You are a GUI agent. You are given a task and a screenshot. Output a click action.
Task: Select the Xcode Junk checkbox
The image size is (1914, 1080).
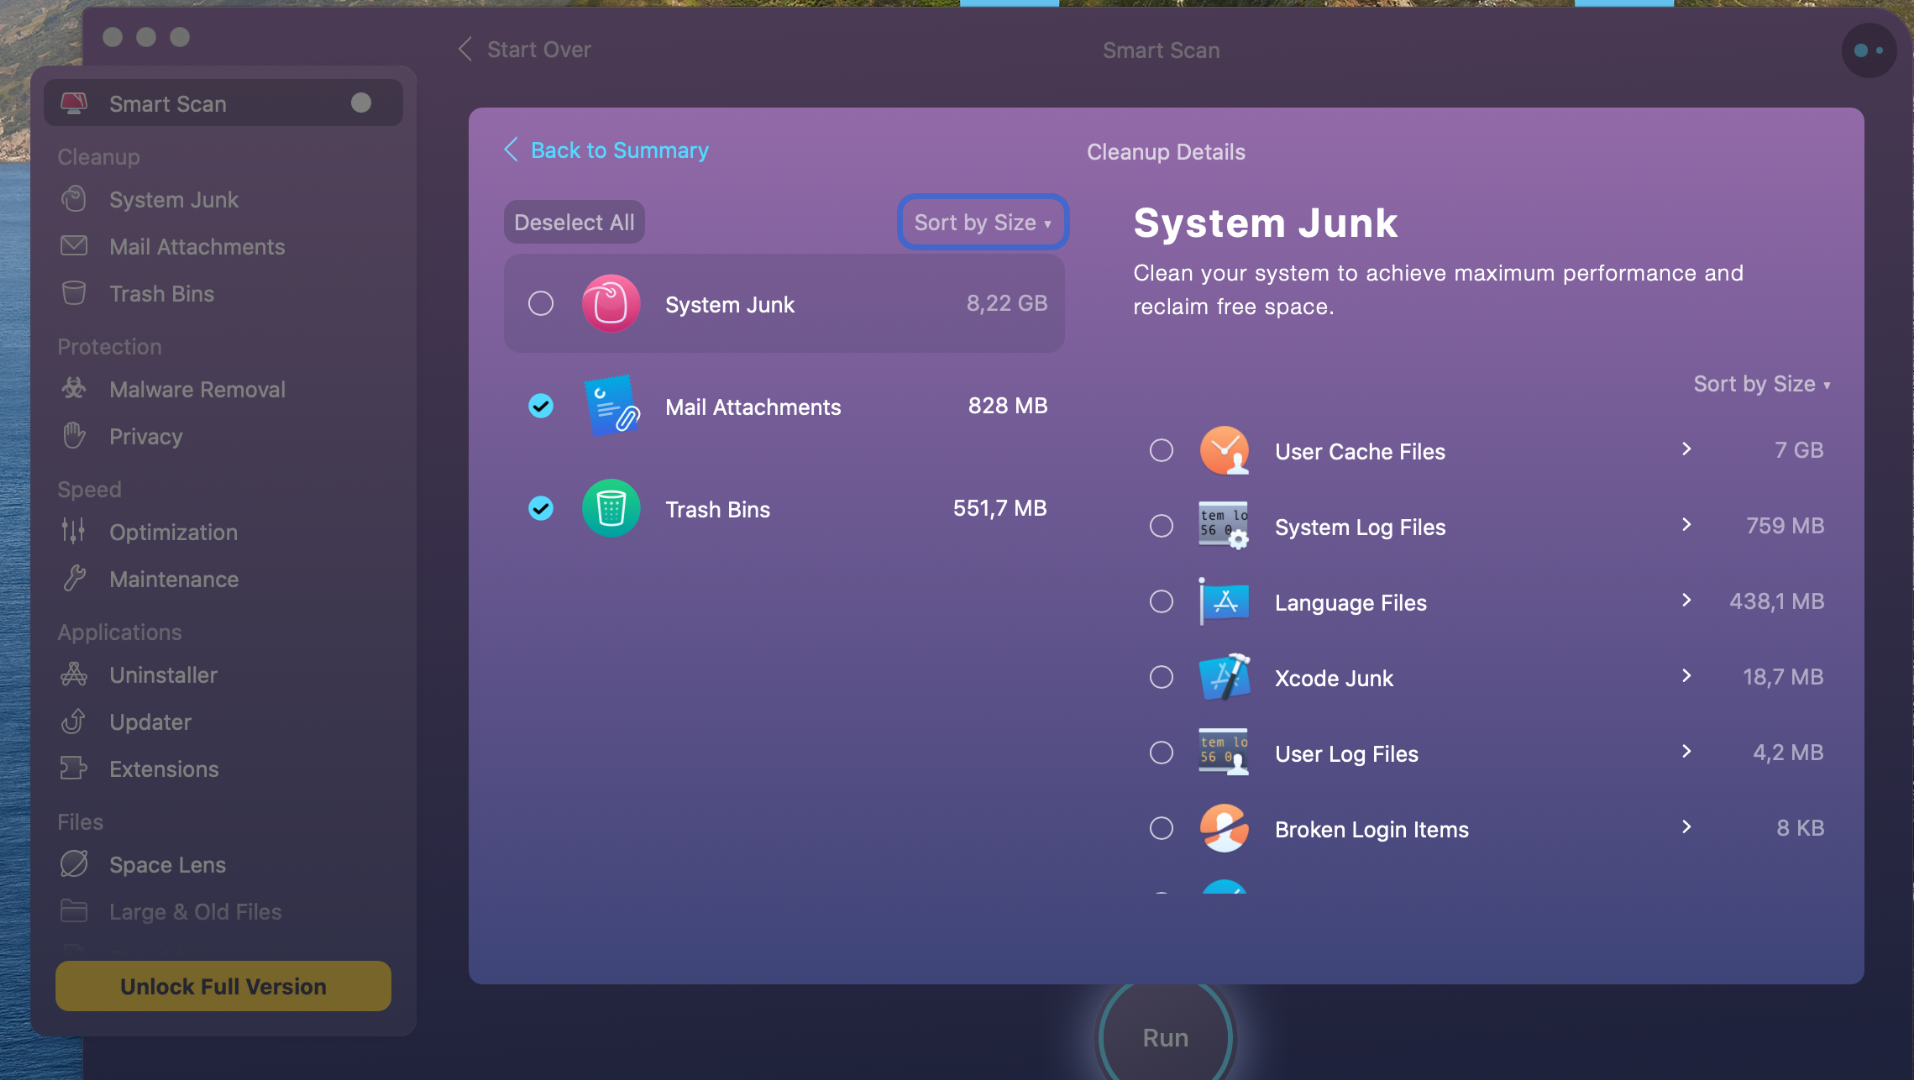coord(1161,677)
